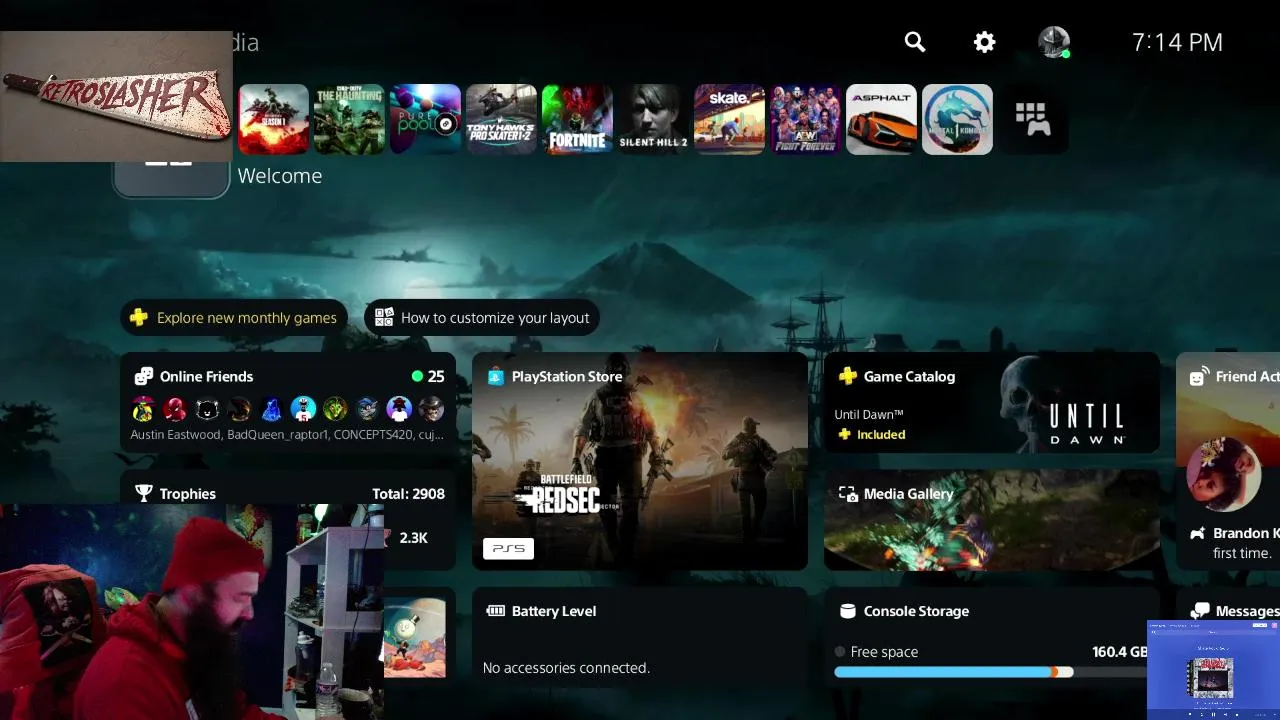Screen dimensions: 1280x720
Task: Click the Free space label
Action: [x=884, y=651]
